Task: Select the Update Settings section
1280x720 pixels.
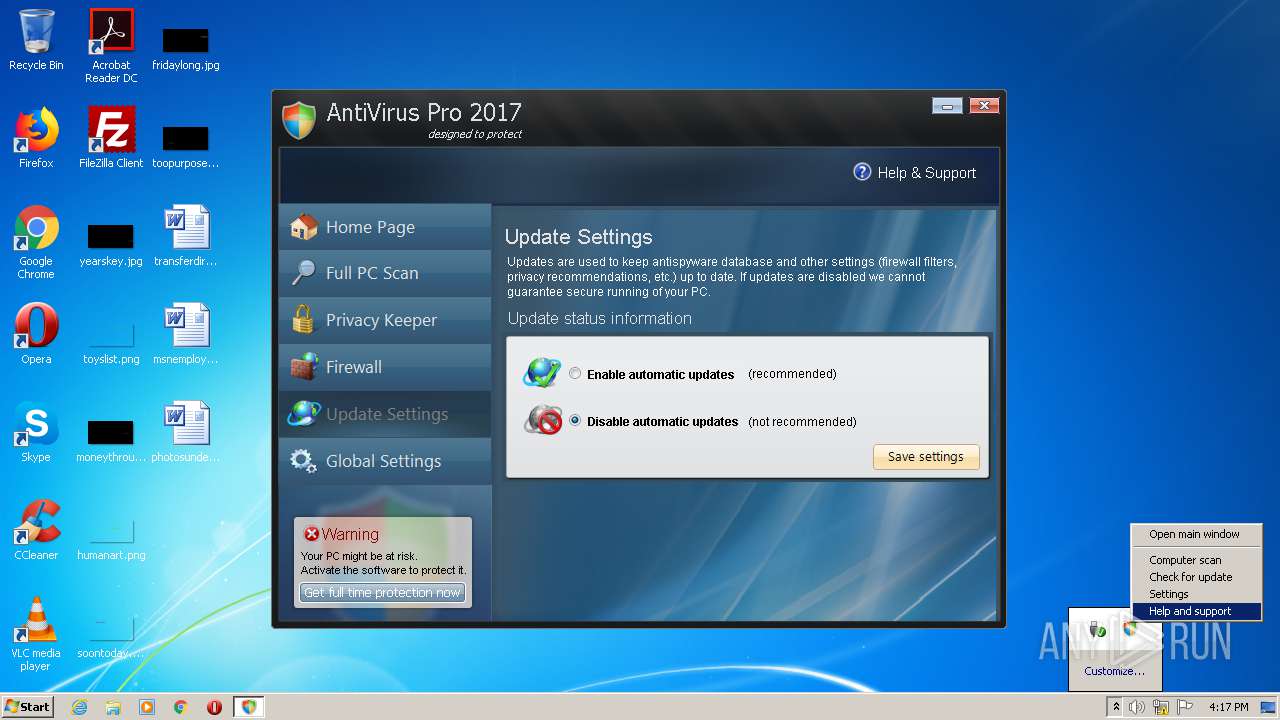Action: (385, 414)
